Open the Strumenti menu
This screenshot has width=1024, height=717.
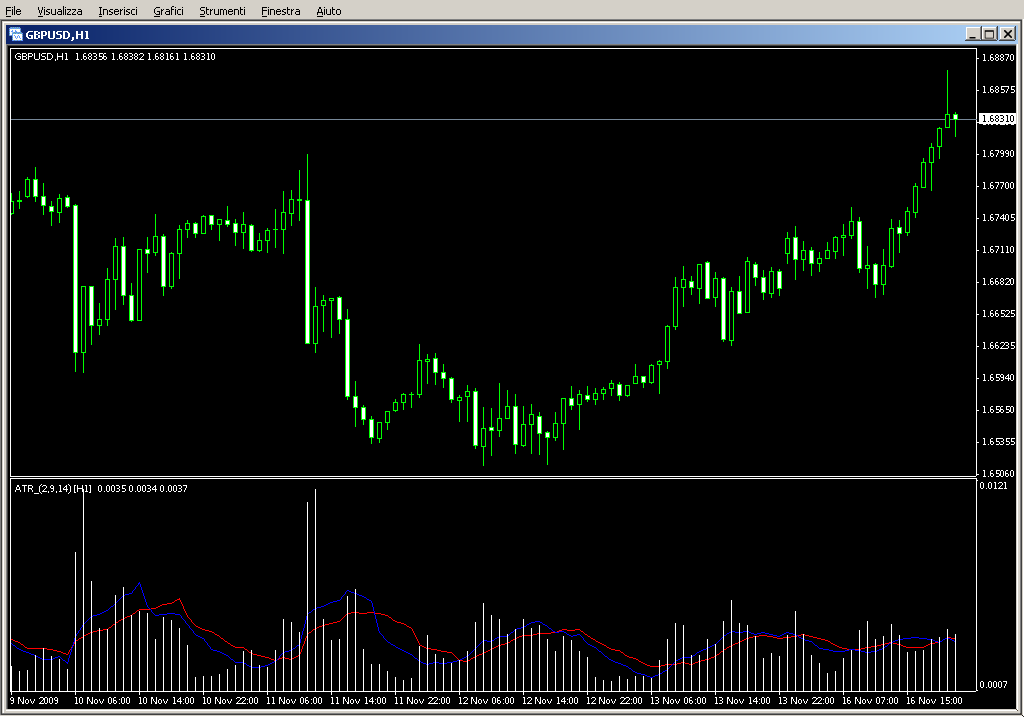(222, 11)
